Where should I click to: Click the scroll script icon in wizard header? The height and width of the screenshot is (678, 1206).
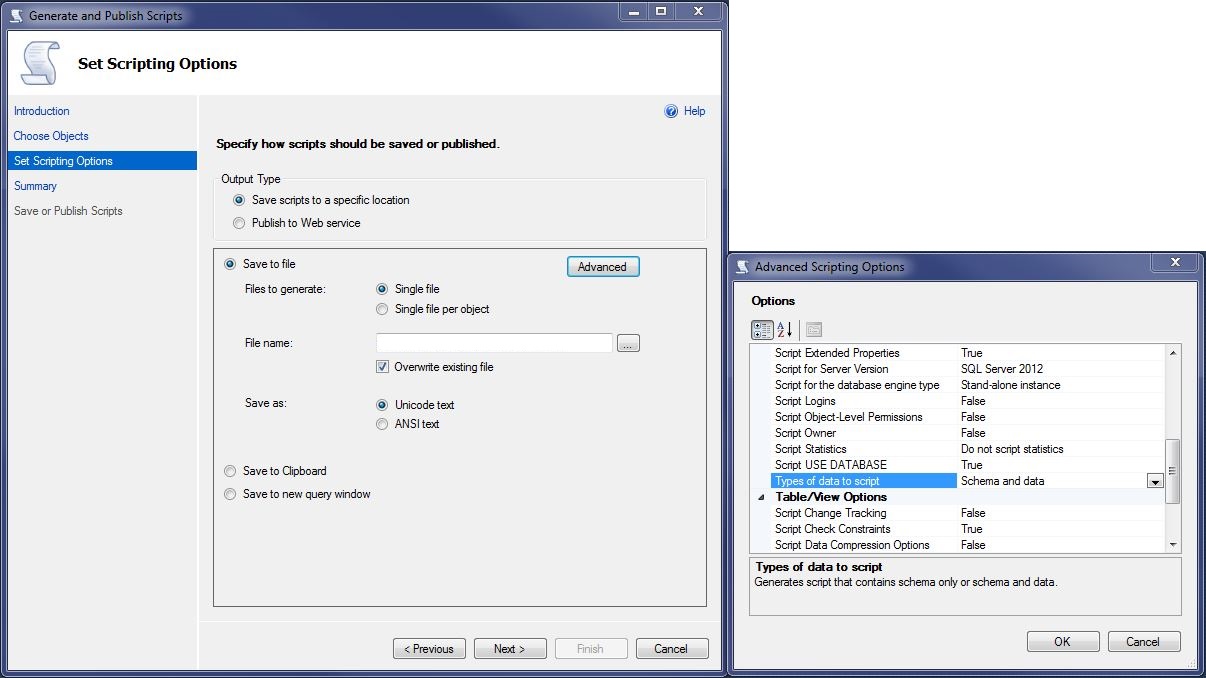coord(40,64)
